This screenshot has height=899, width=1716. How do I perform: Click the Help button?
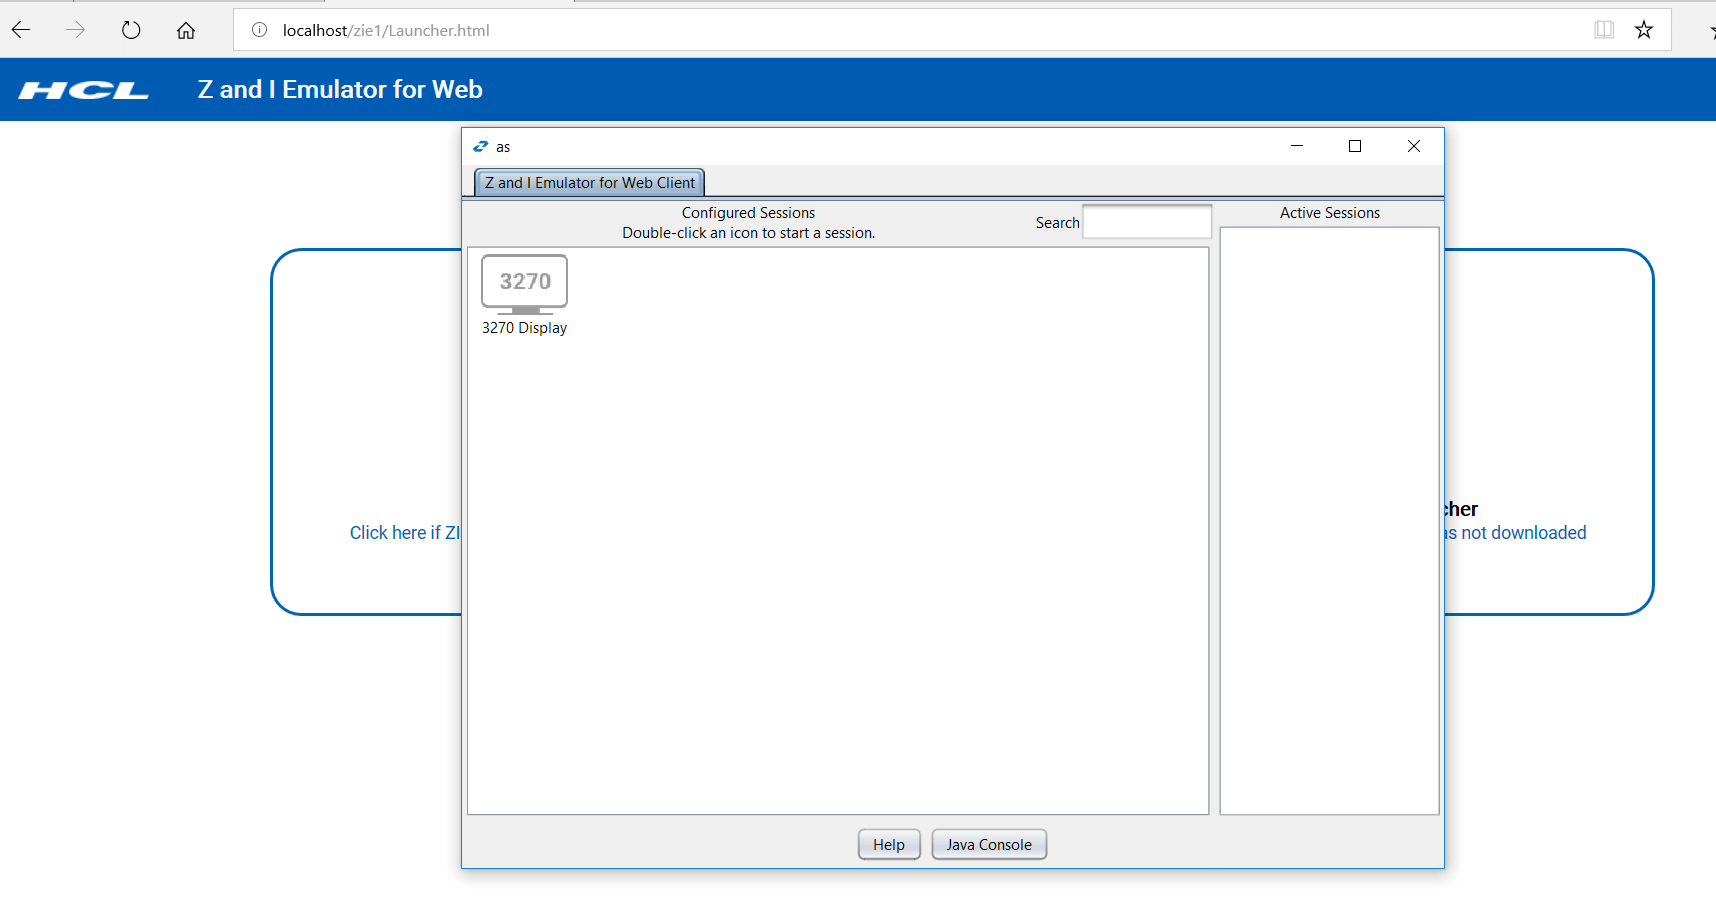click(x=889, y=845)
